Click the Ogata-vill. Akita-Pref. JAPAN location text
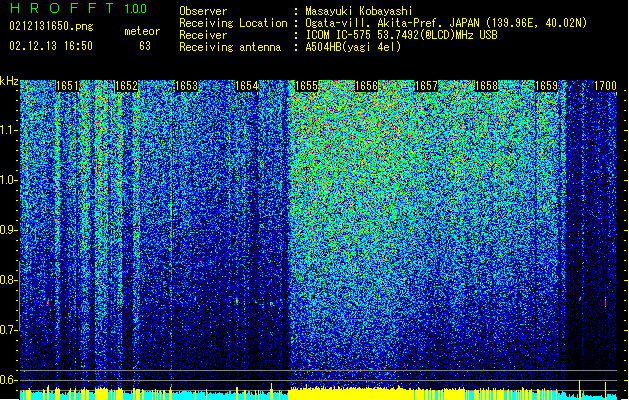The image size is (629, 400). pos(446,23)
